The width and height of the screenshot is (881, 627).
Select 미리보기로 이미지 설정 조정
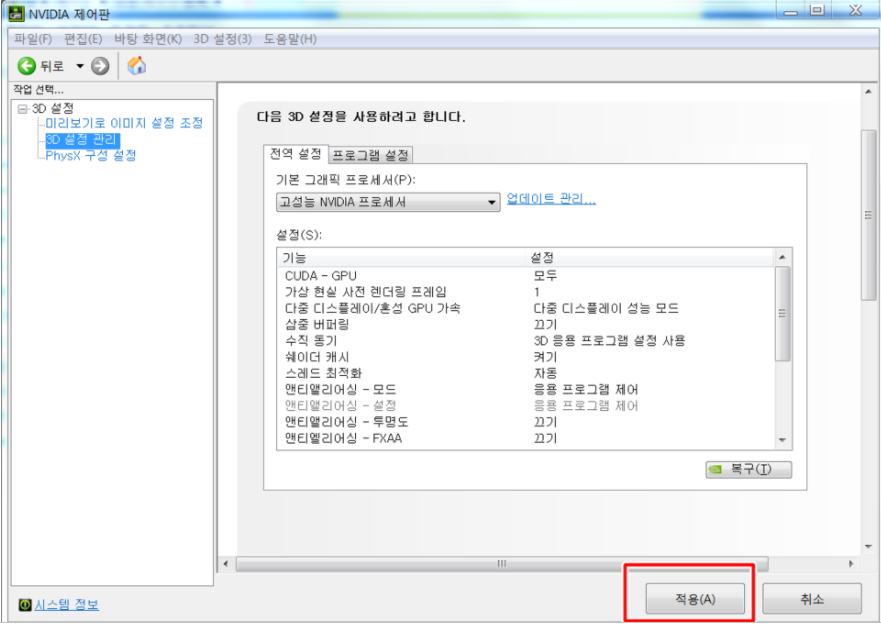[x=124, y=123]
